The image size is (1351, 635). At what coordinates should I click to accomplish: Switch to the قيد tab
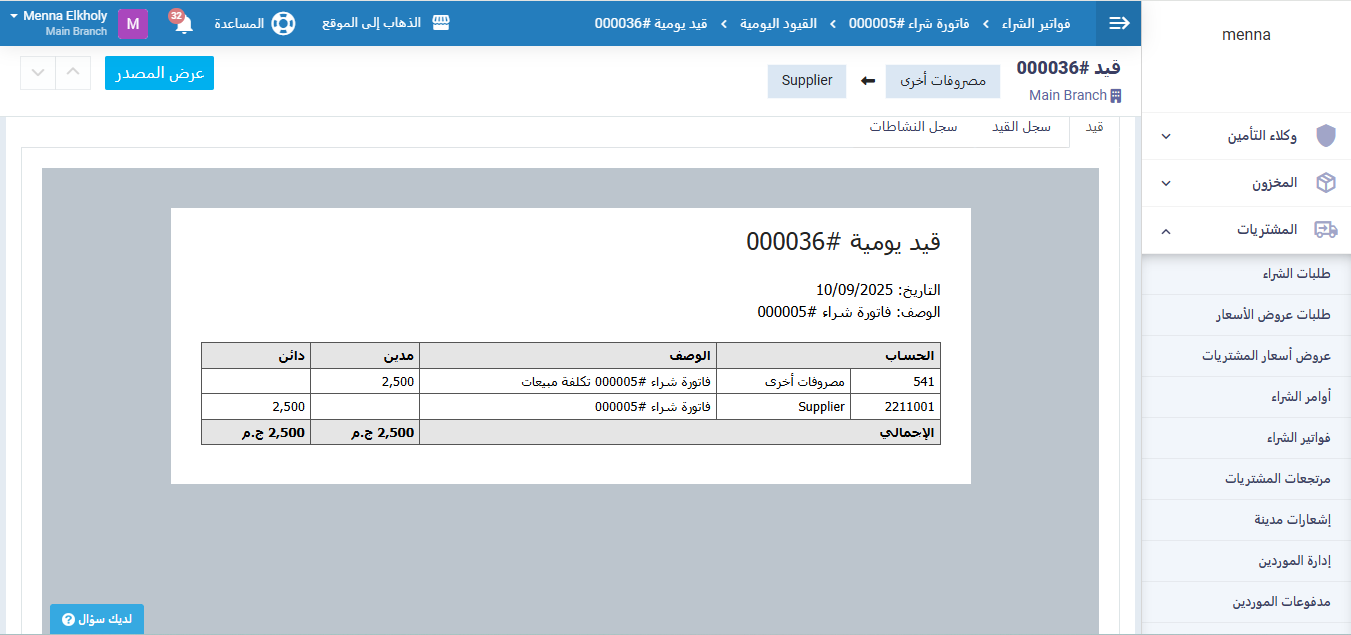[1095, 127]
